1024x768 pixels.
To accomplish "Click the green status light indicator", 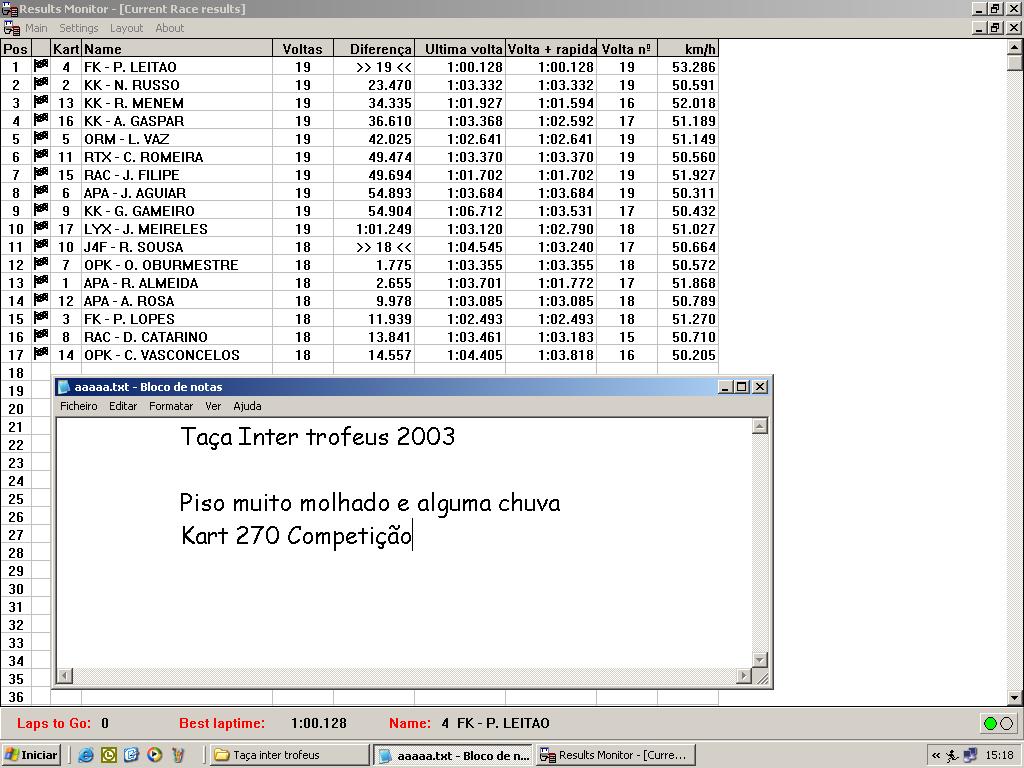I will 990,723.
